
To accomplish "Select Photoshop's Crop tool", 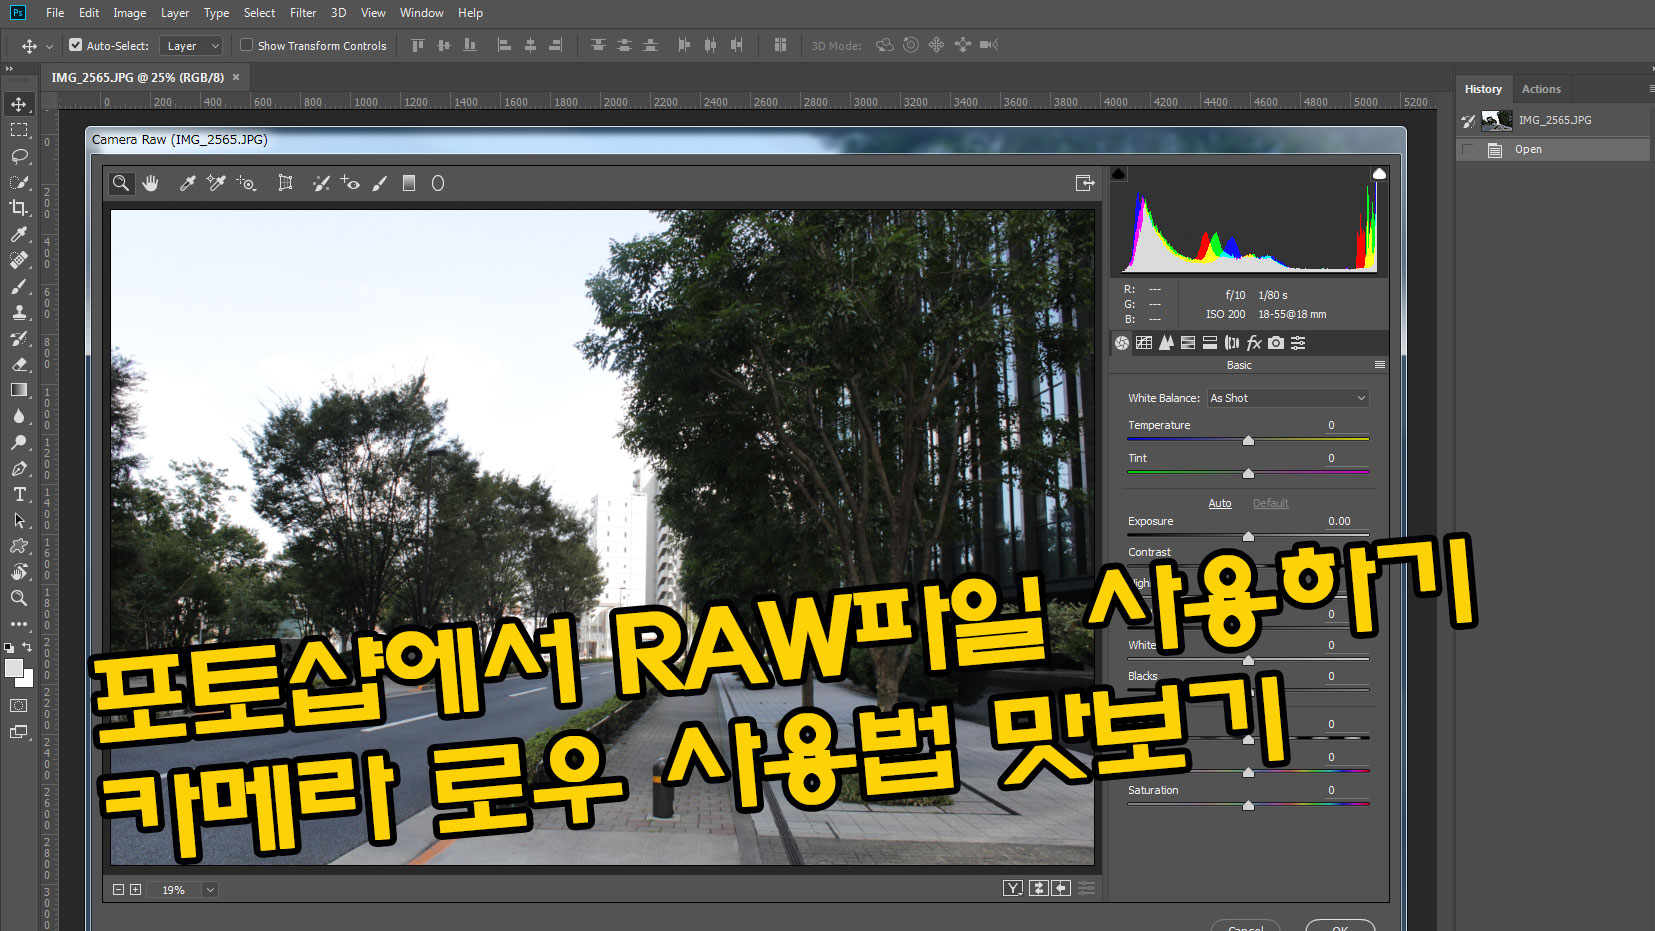I will point(19,208).
